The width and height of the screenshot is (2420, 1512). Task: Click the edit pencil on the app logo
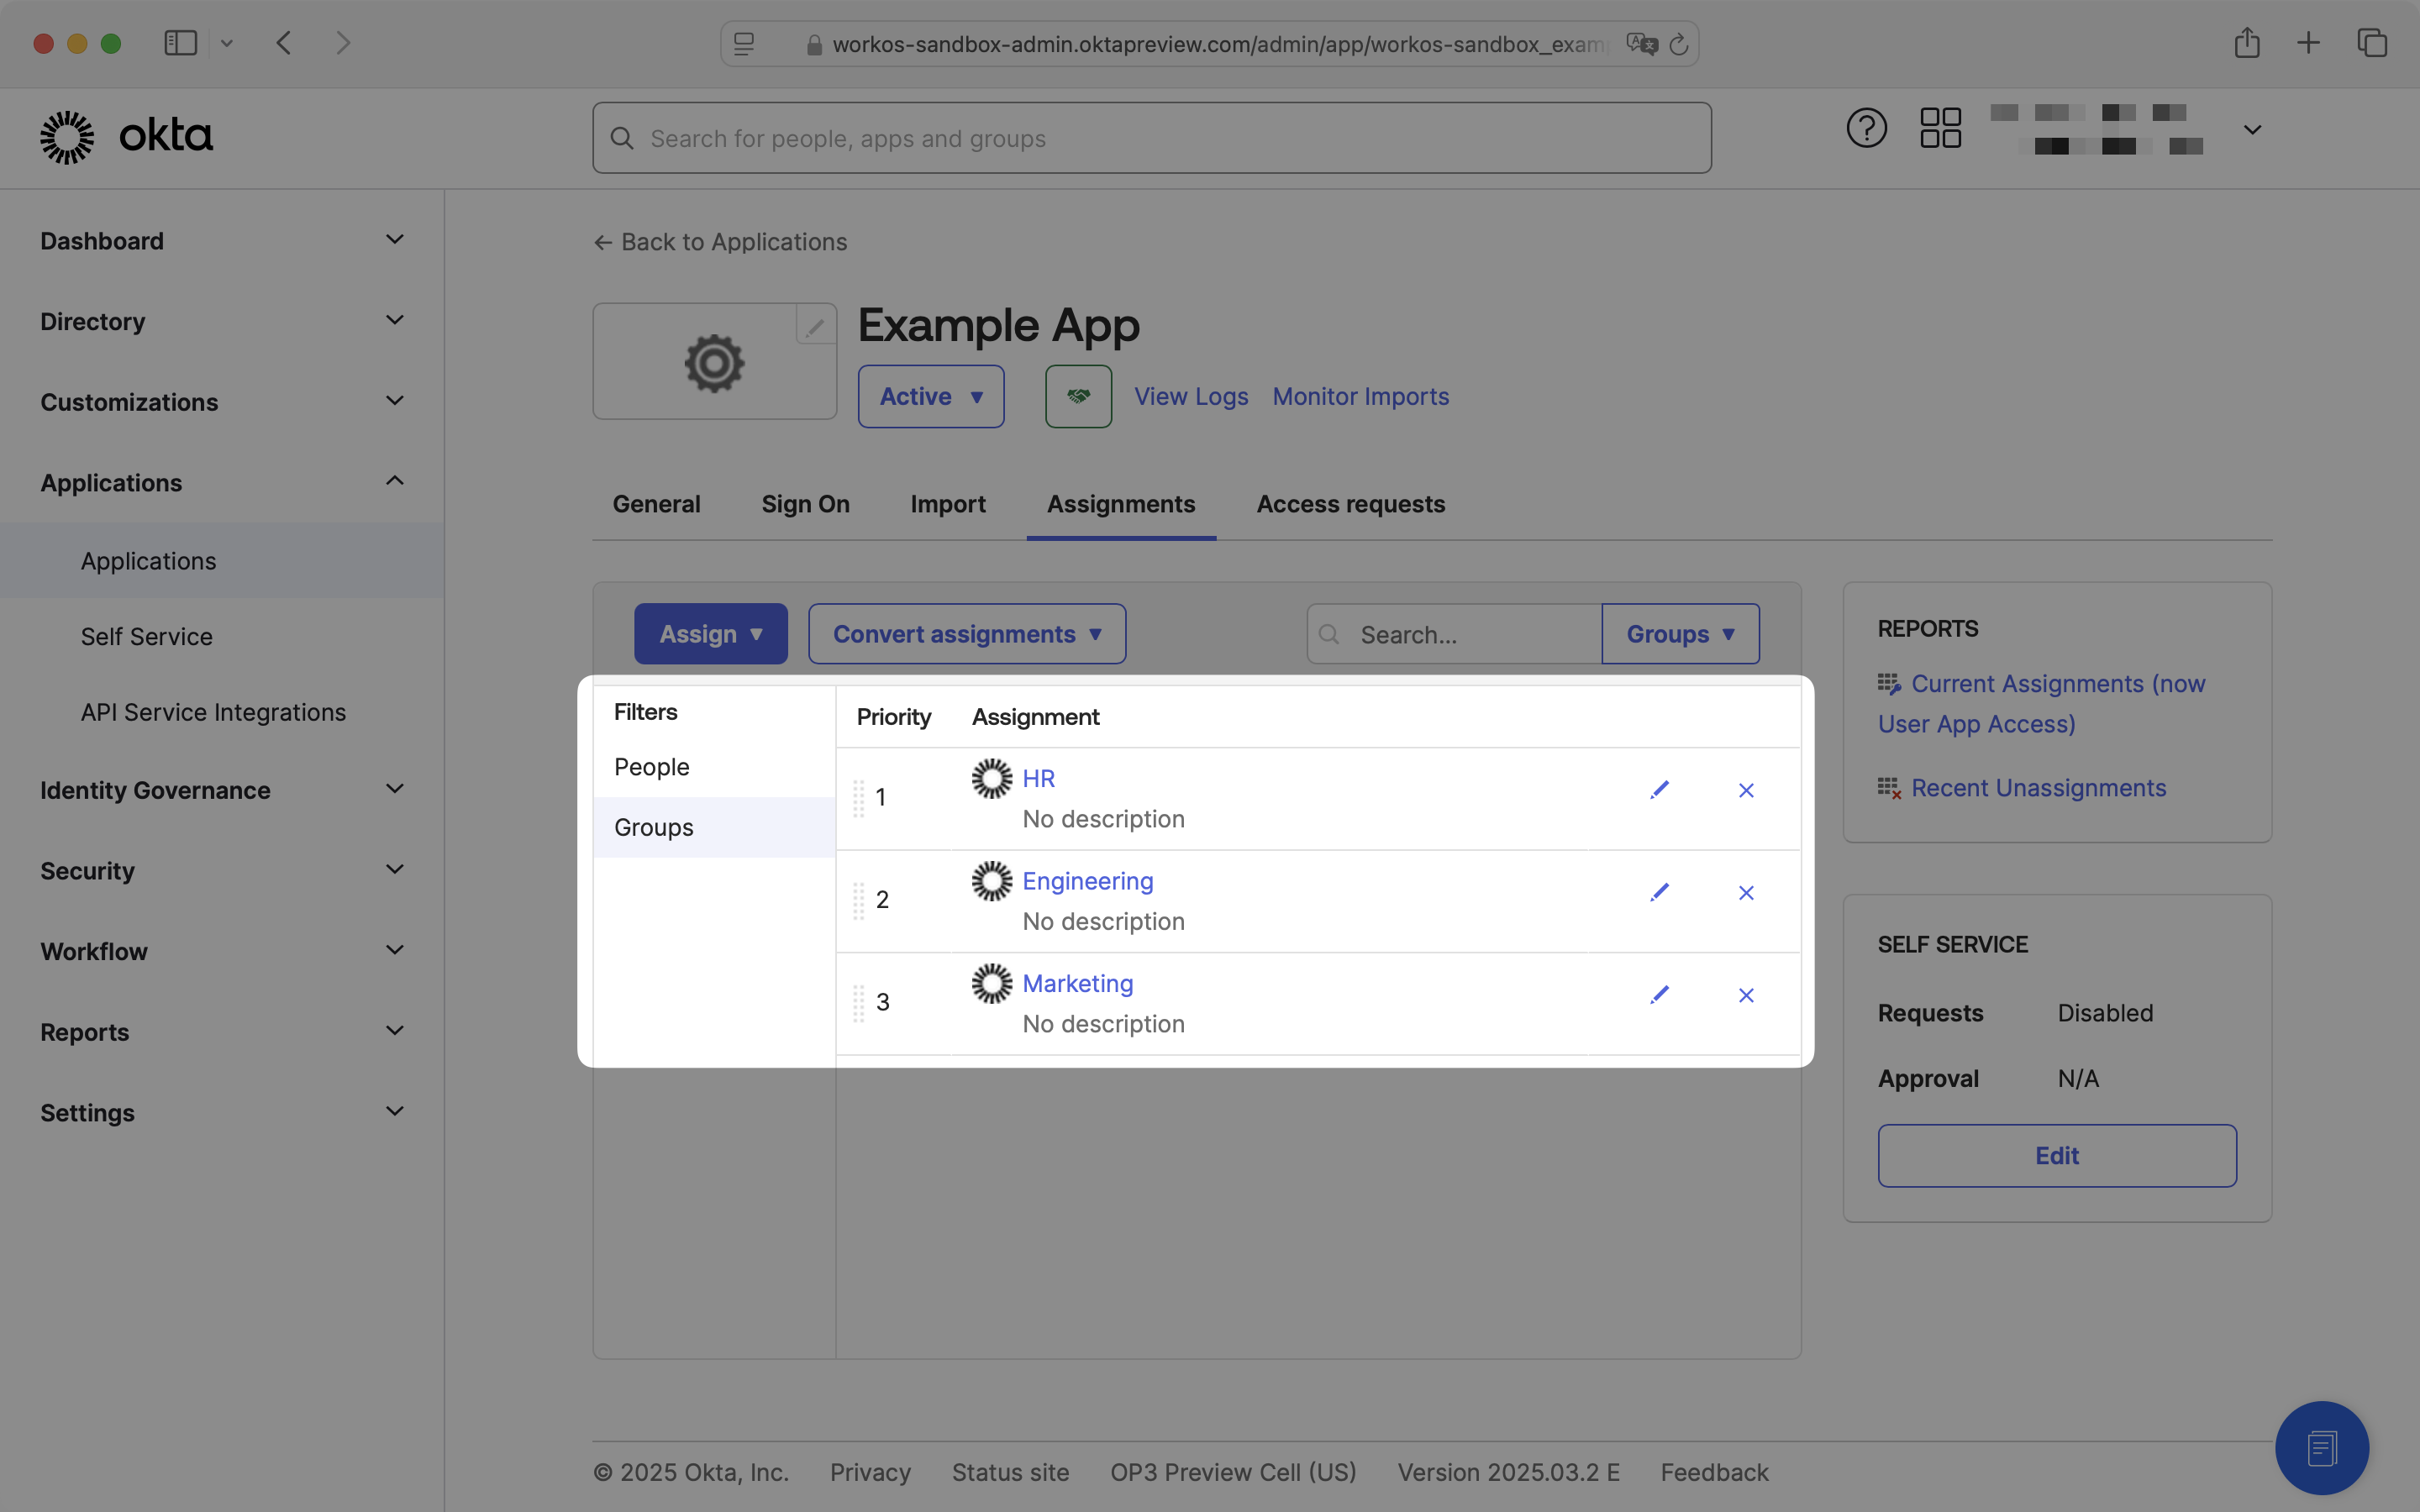(x=814, y=324)
